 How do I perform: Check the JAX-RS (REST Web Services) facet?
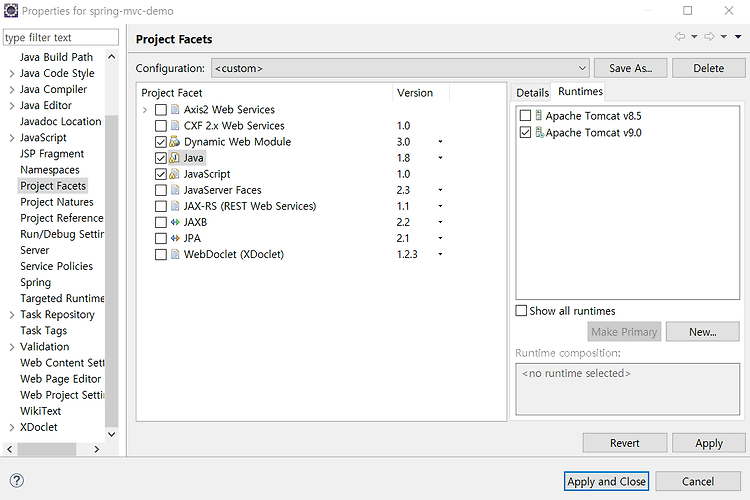(x=161, y=206)
